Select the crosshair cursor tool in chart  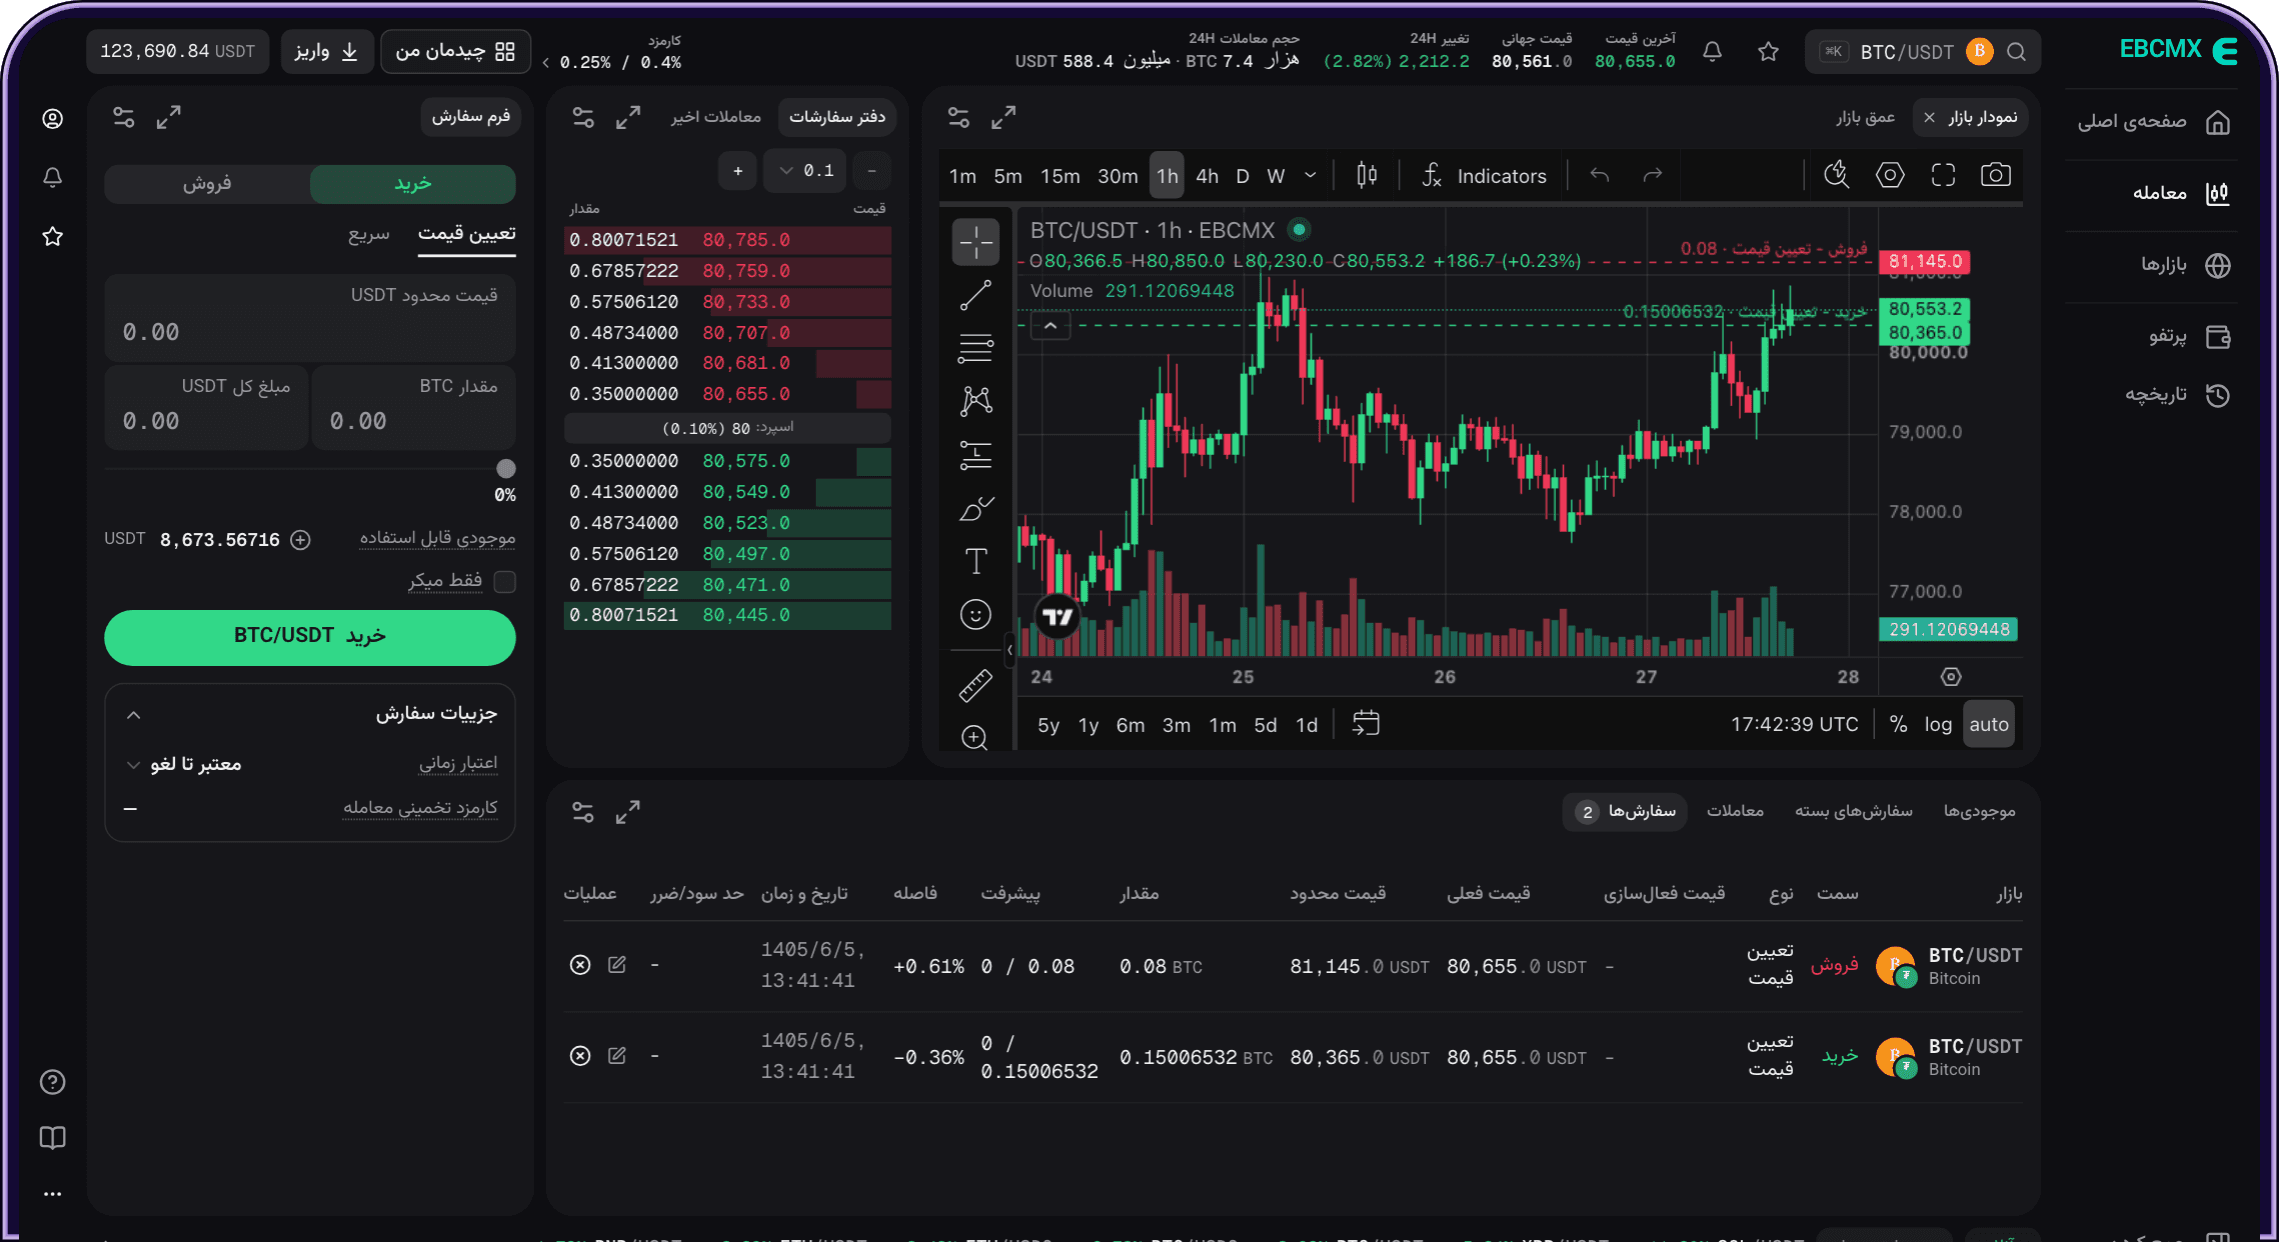[x=975, y=242]
